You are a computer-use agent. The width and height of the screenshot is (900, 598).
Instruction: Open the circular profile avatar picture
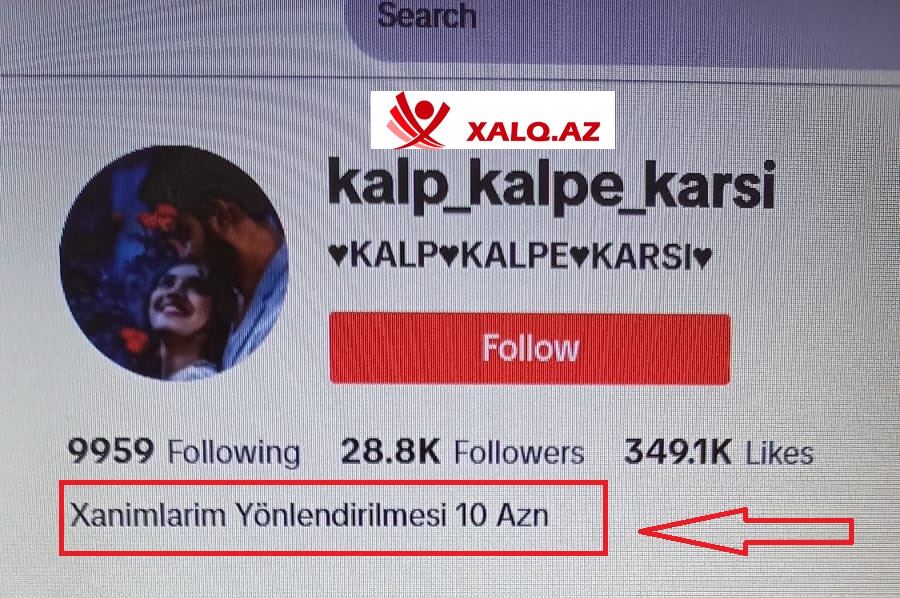click(174, 262)
